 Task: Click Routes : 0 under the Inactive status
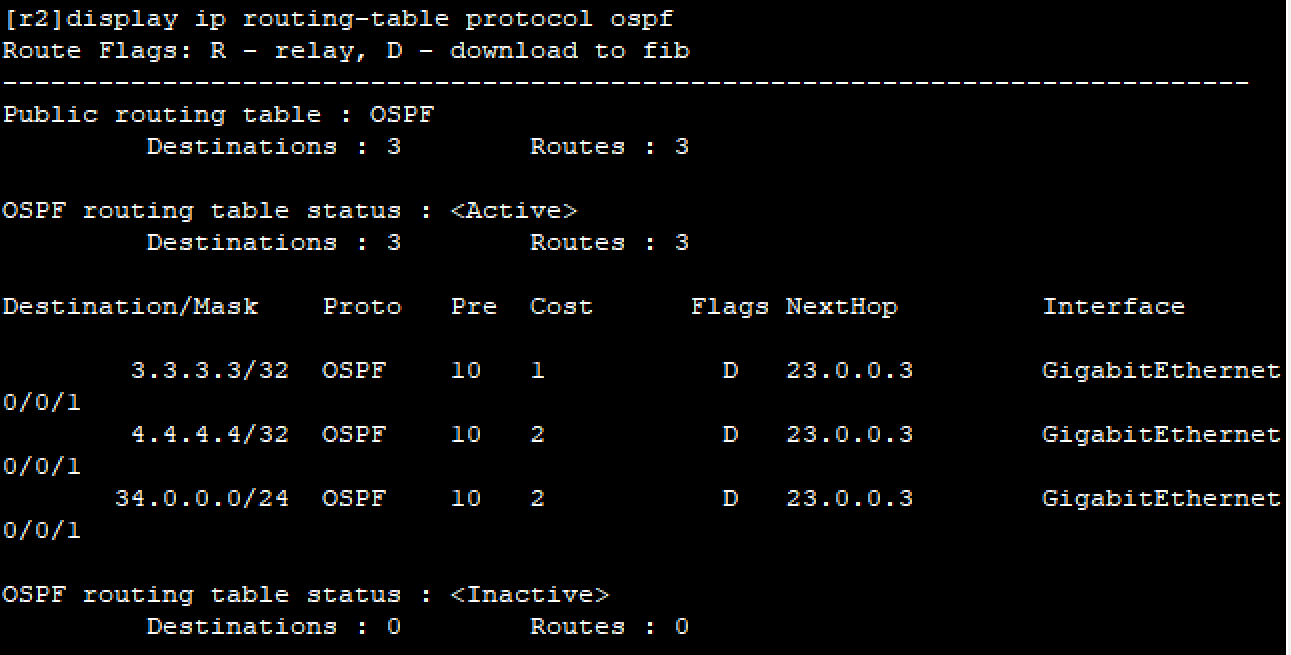click(x=609, y=627)
